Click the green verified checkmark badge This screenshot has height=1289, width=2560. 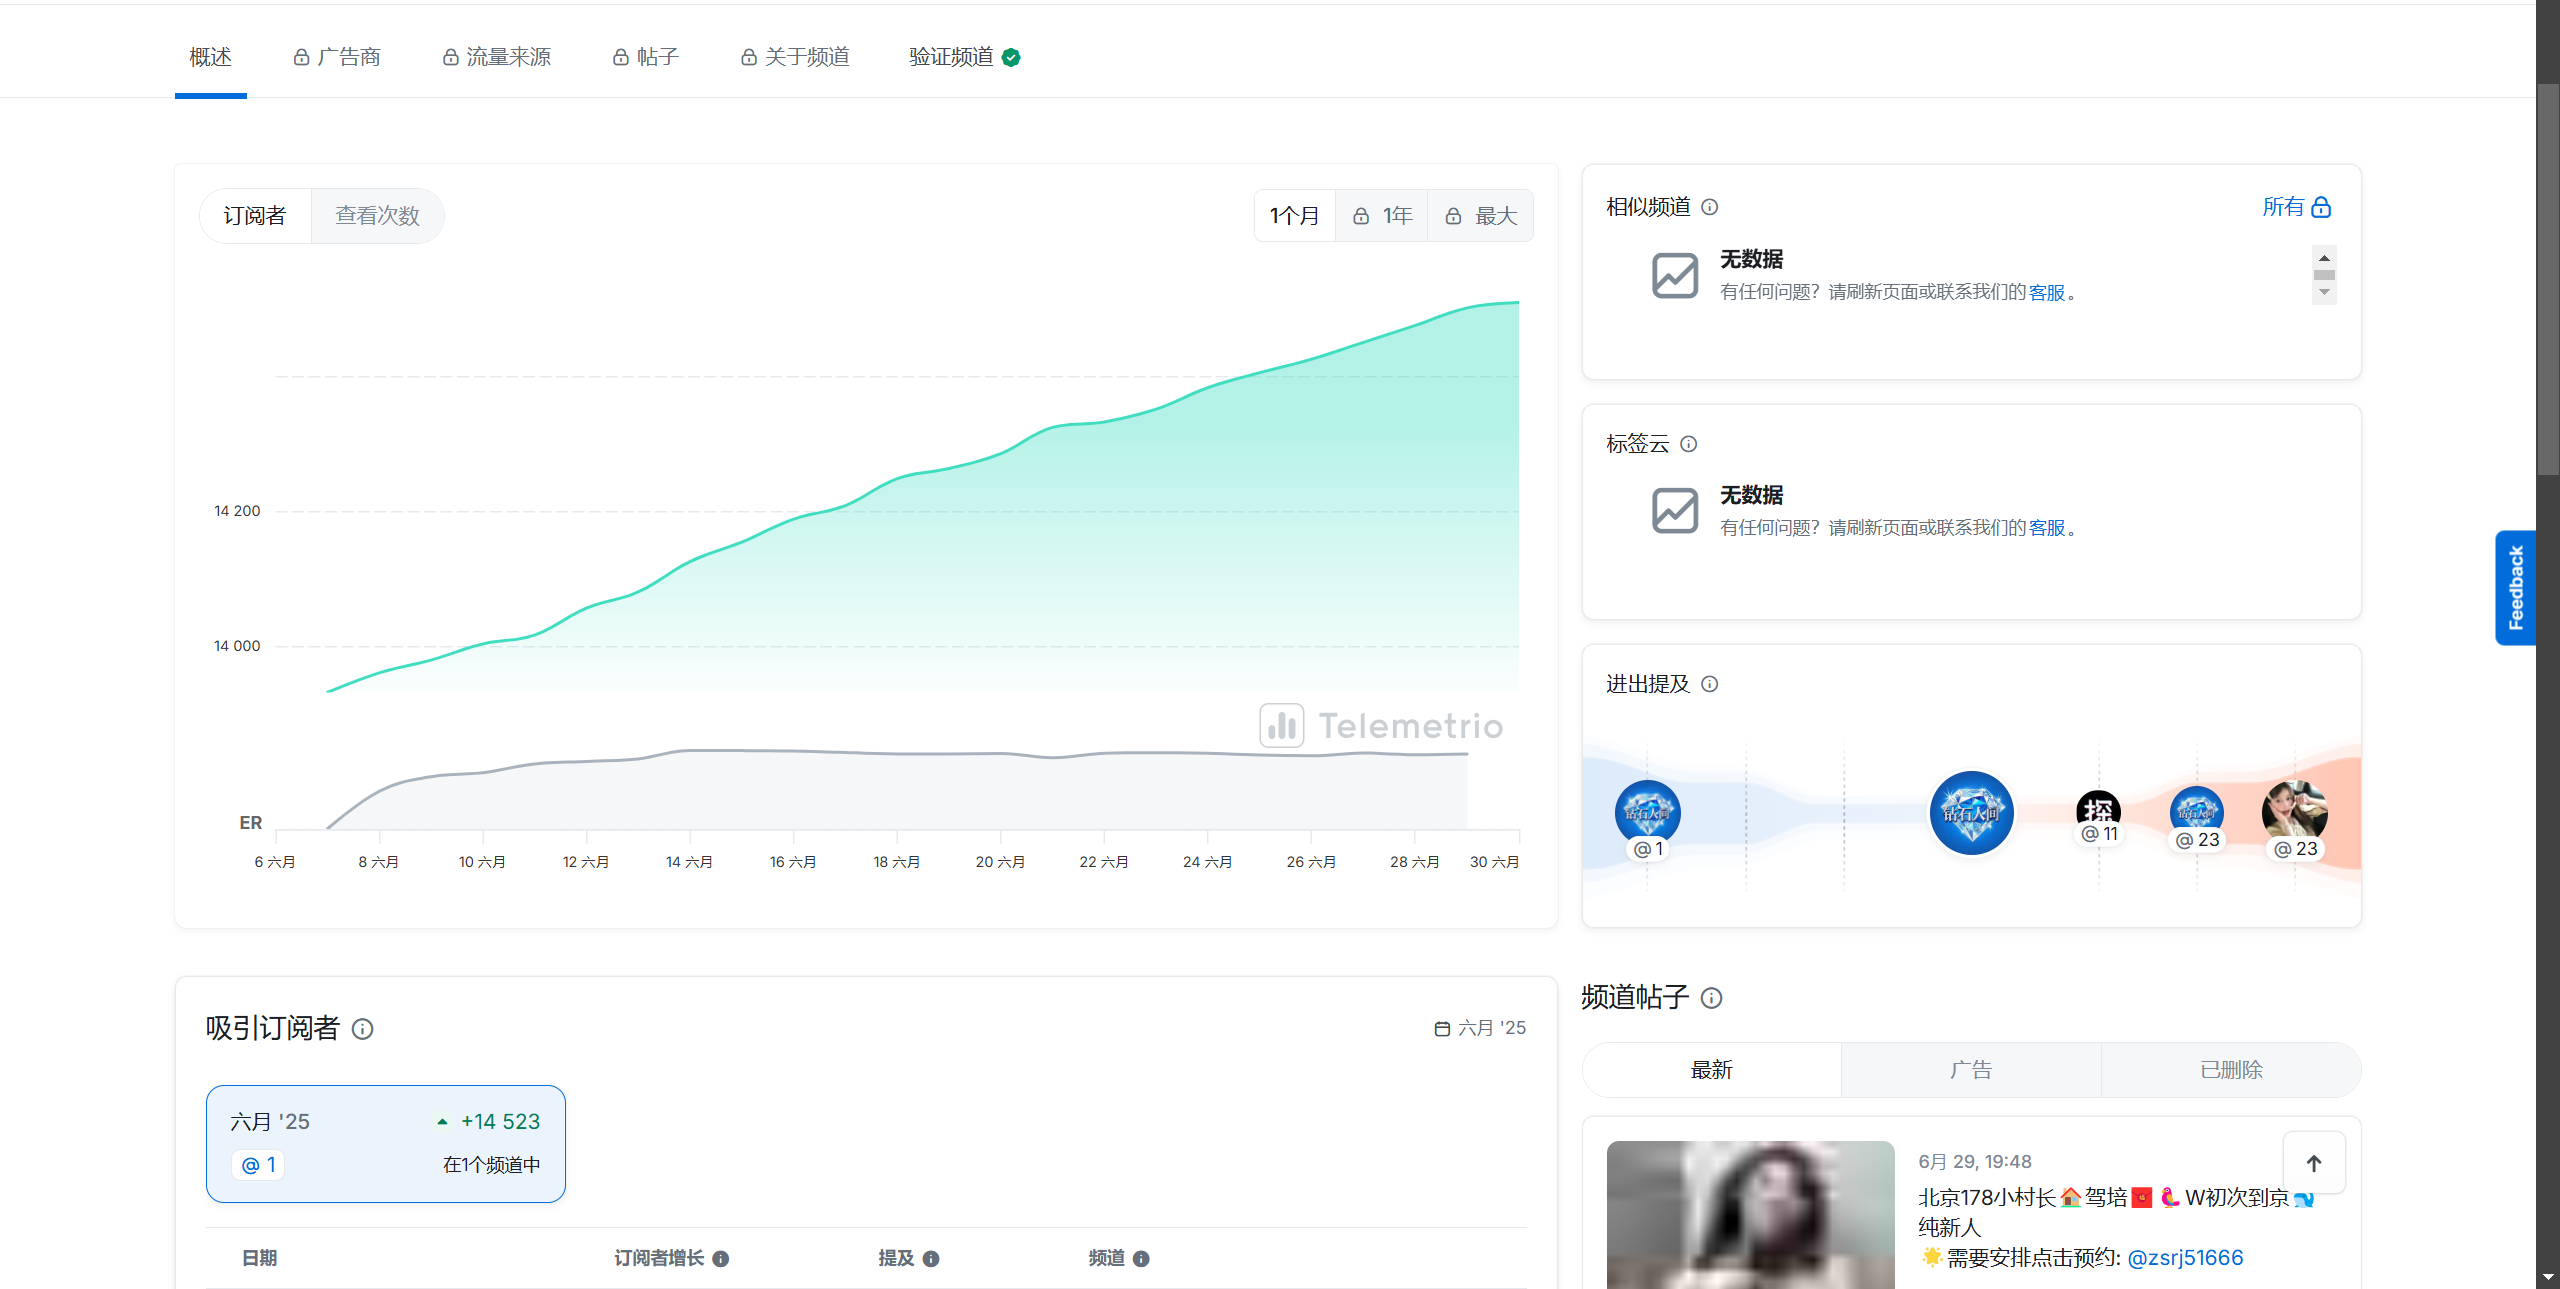[x=1011, y=57]
